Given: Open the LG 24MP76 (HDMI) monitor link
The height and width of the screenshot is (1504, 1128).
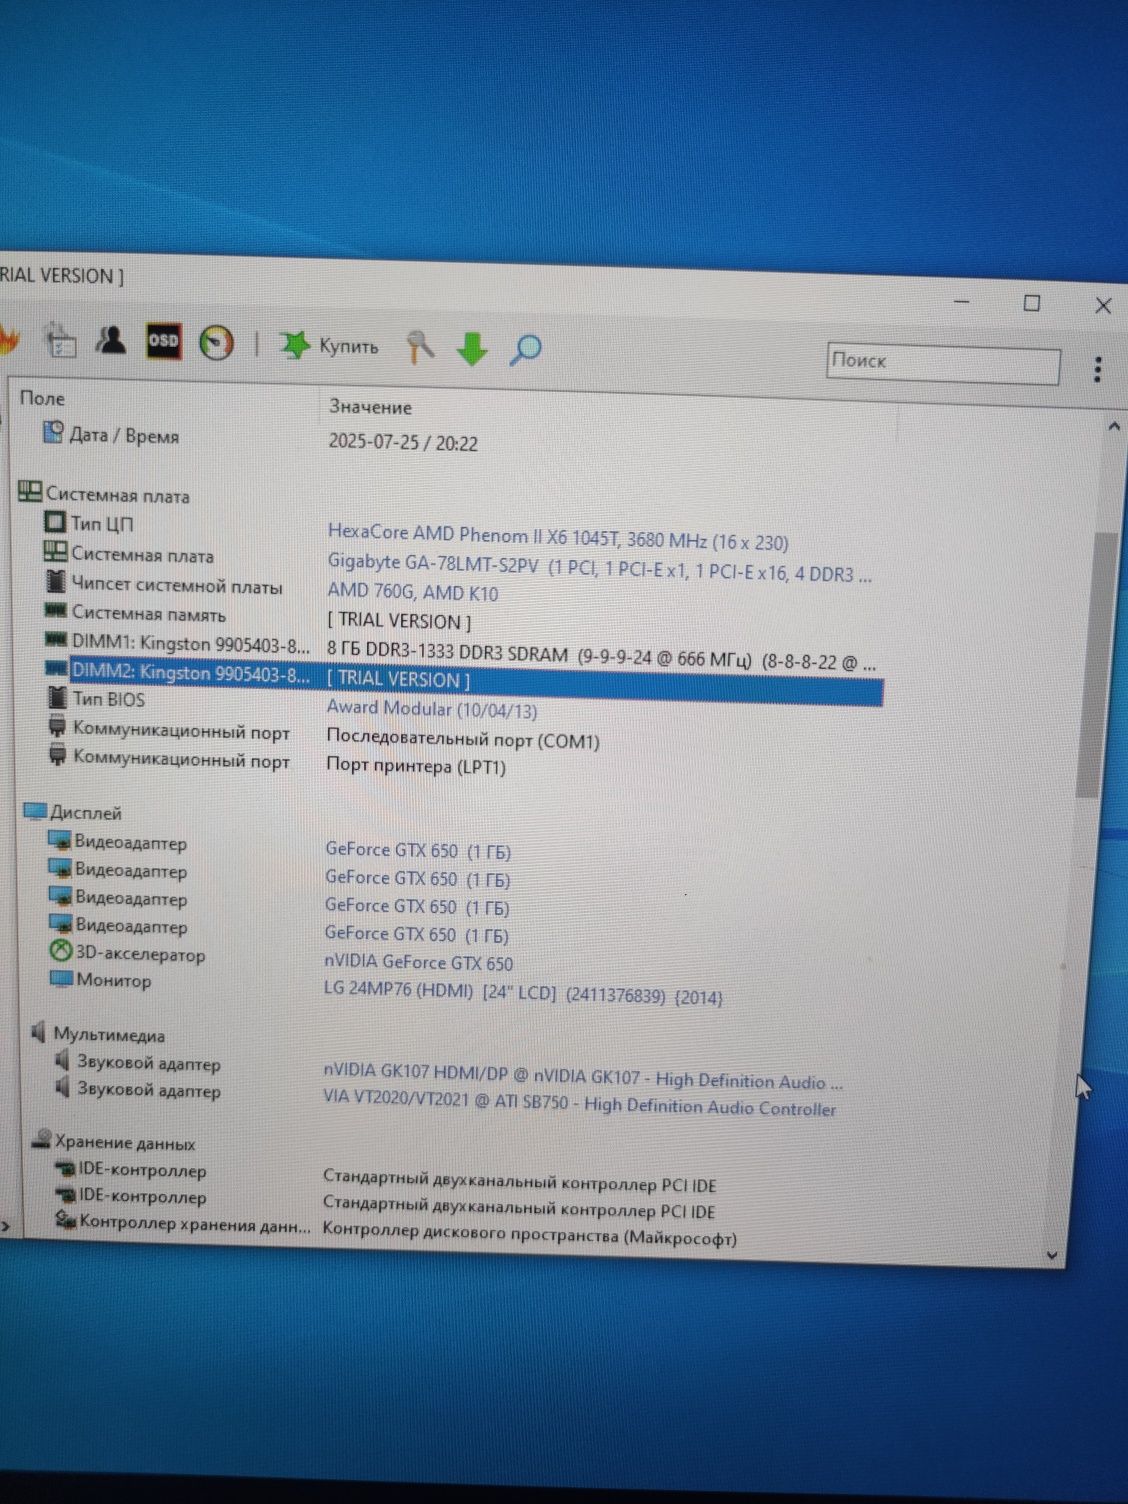Looking at the screenshot, I should 523,994.
